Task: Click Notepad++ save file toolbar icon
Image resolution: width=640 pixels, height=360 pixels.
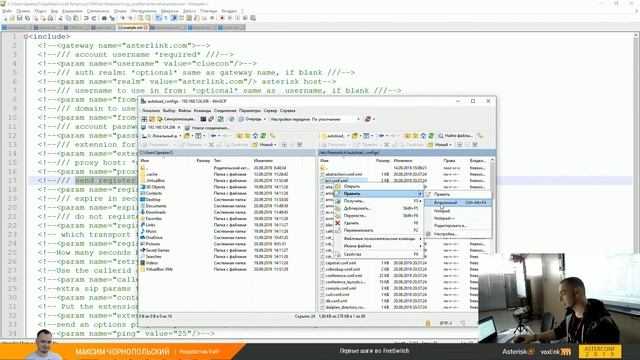Action: point(20,18)
